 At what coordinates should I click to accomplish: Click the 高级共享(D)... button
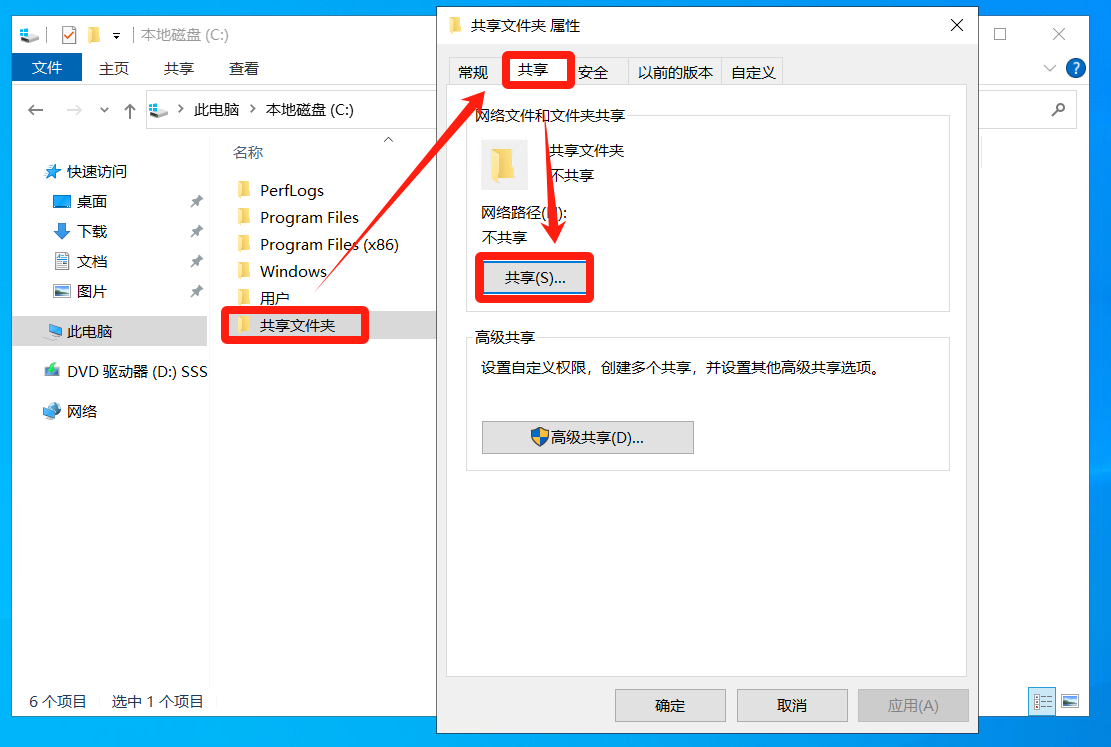587,437
